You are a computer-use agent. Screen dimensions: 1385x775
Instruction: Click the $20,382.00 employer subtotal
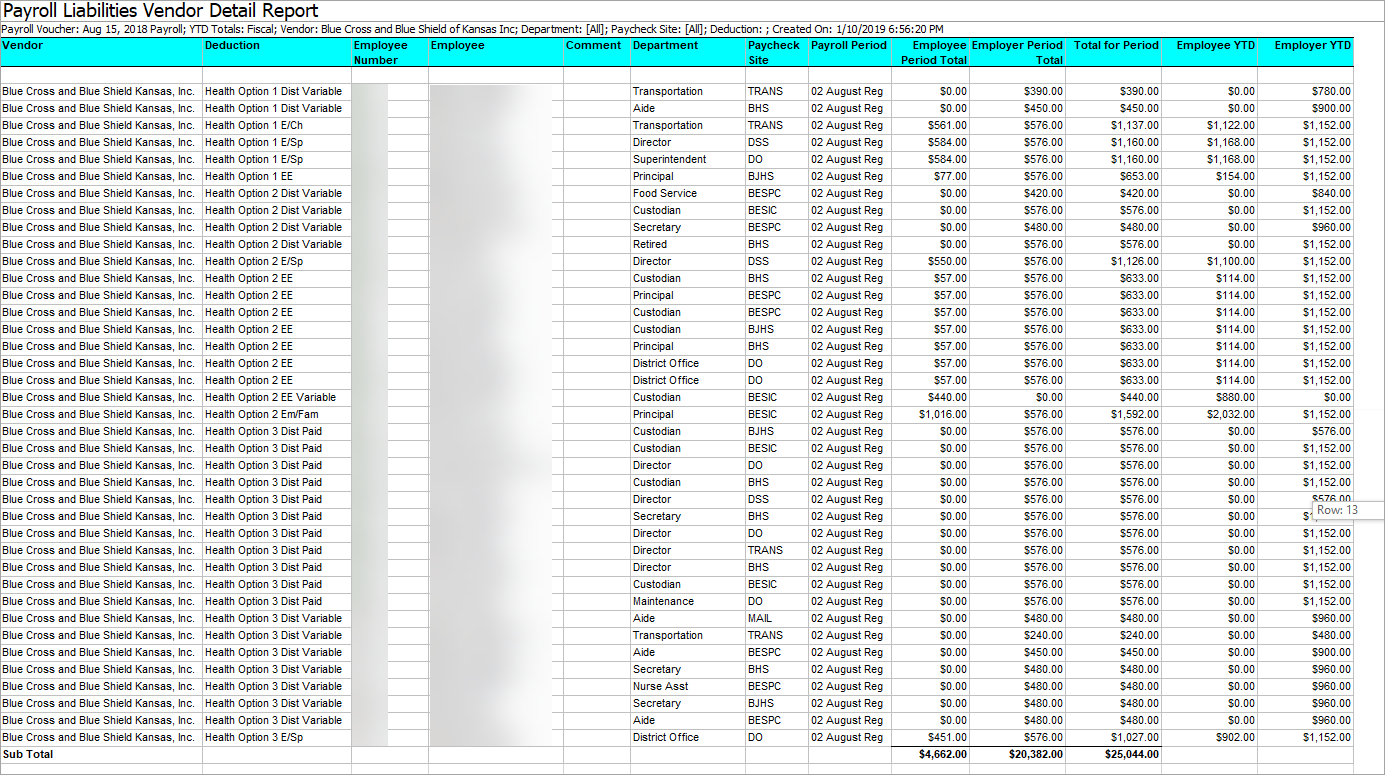tap(1036, 755)
